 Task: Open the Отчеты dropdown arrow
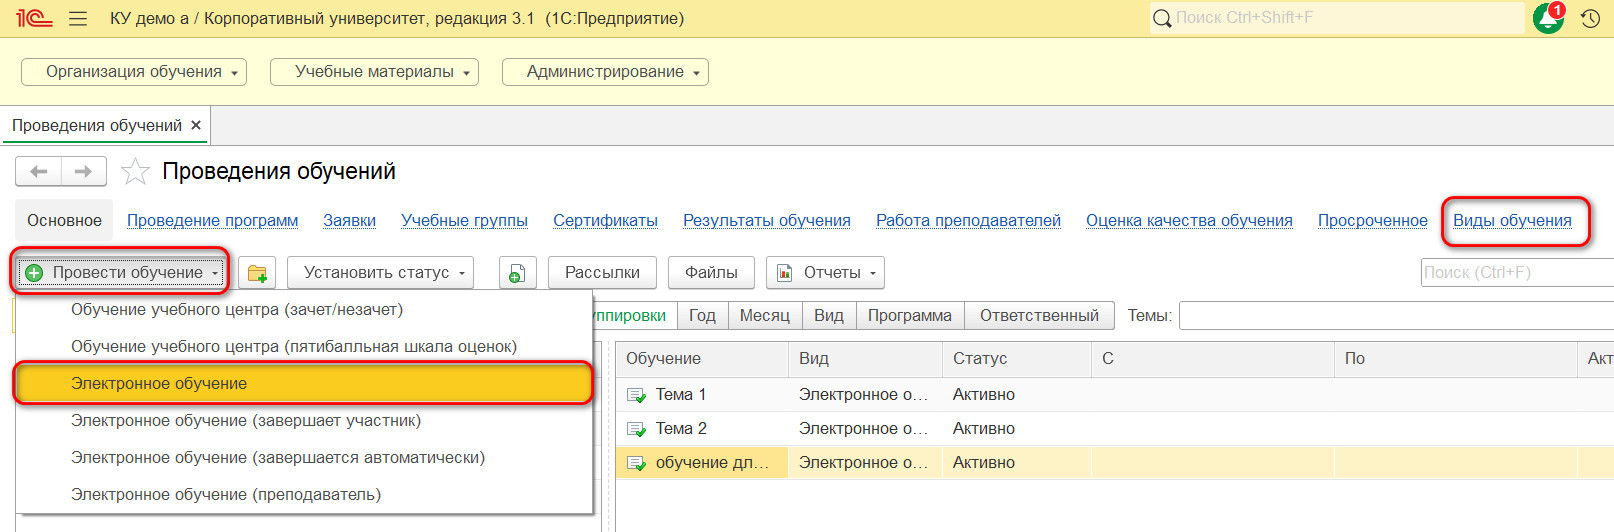pos(873,273)
